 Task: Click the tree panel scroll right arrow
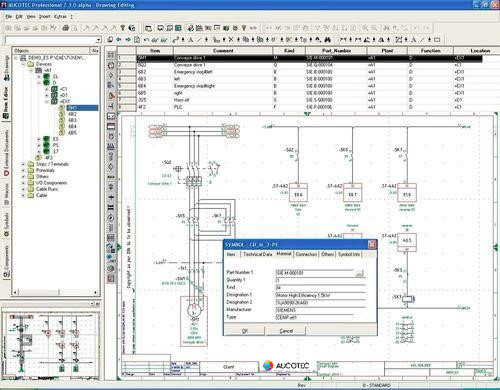tap(96, 292)
